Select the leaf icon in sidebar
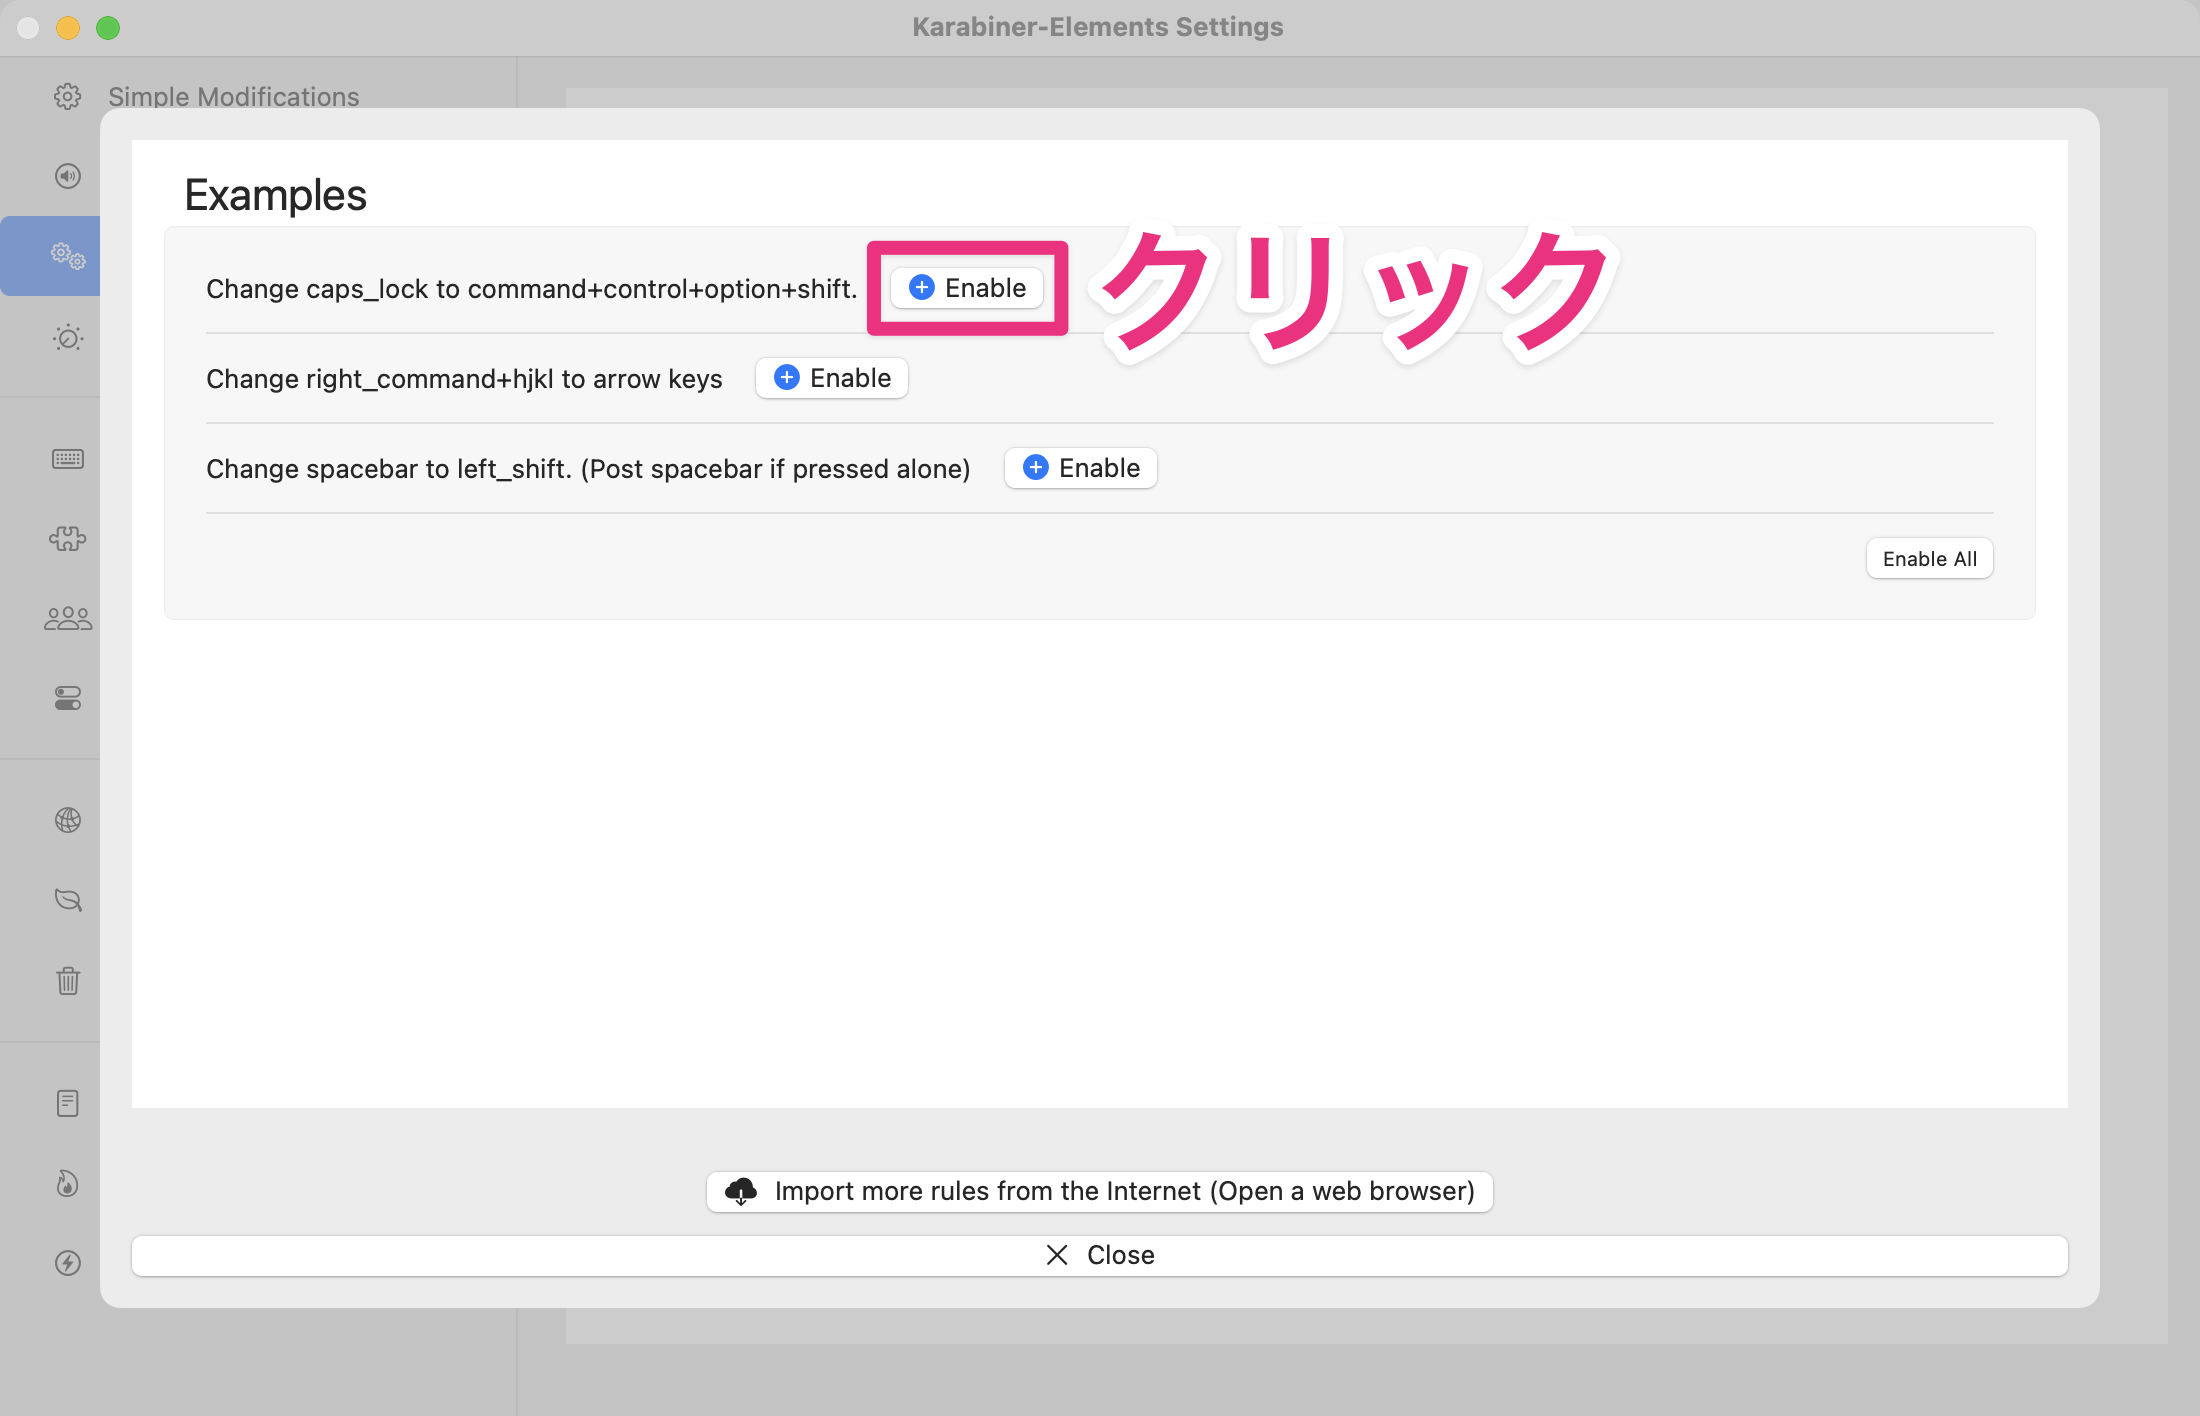Image resolution: width=2200 pixels, height=1416 pixels. 67,899
